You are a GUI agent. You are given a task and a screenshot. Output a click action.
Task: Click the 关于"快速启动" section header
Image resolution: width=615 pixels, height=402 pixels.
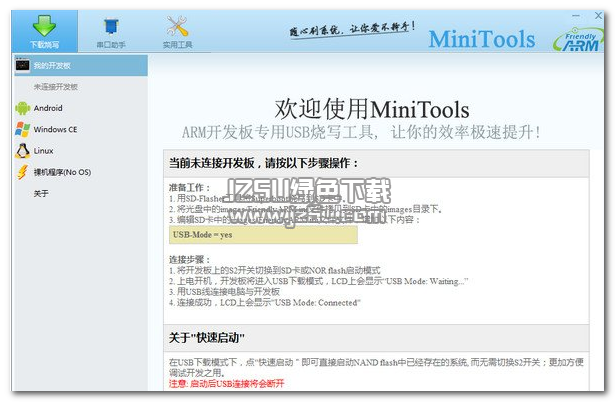(x=376, y=338)
